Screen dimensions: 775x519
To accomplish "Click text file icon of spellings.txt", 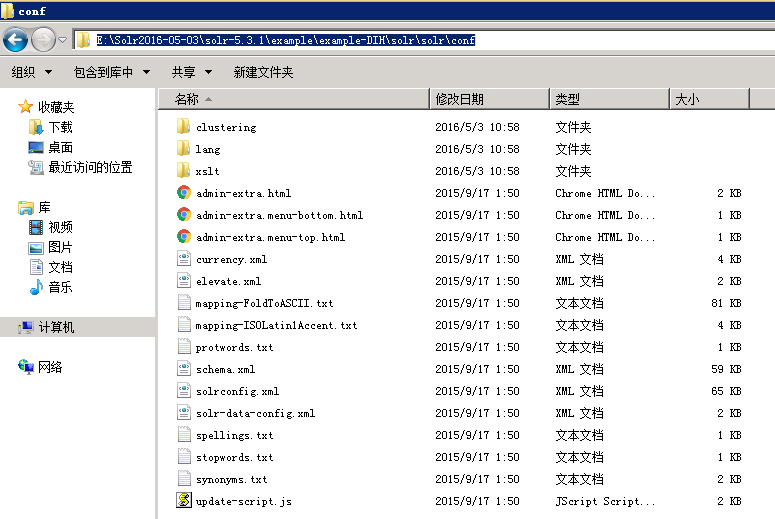I will click(x=184, y=434).
